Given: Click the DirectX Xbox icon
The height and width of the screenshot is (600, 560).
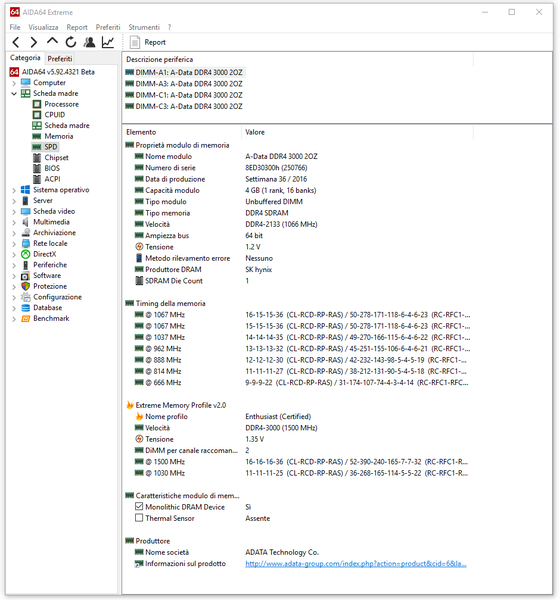Looking at the screenshot, I should pyautogui.click(x=25, y=254).
